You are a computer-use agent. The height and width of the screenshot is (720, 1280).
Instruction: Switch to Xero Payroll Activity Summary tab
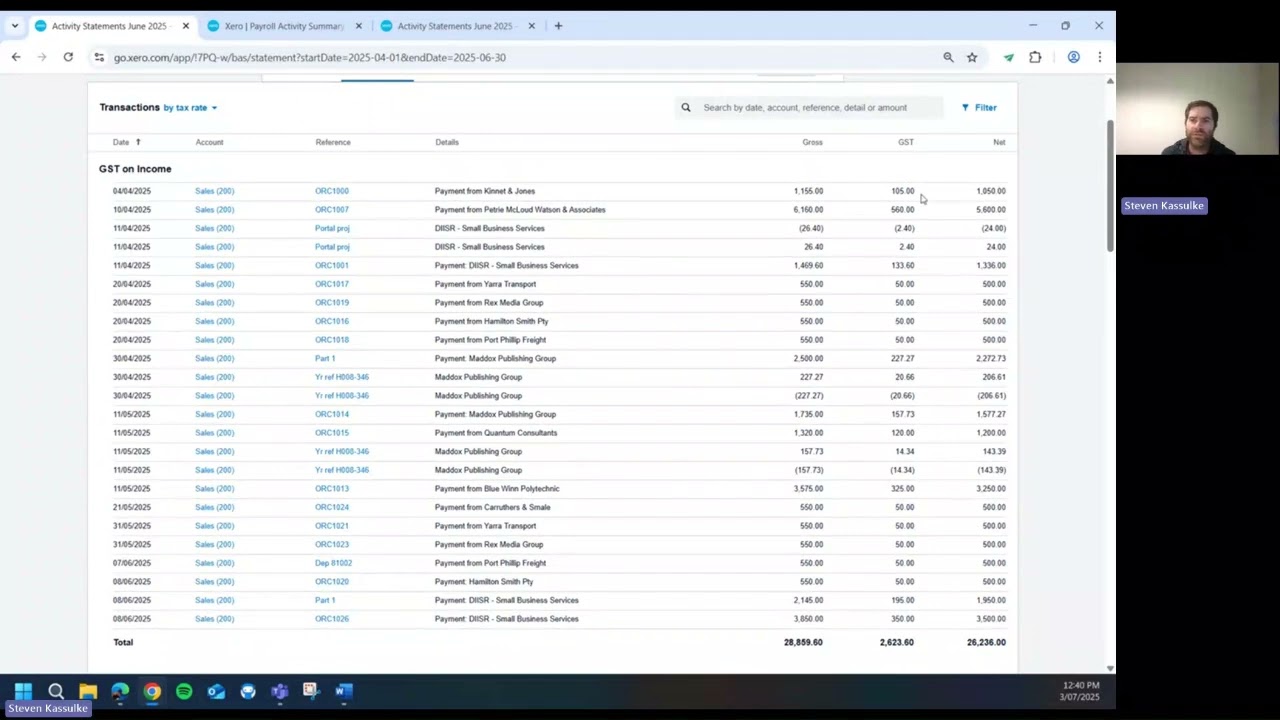[x=283, y=26]
